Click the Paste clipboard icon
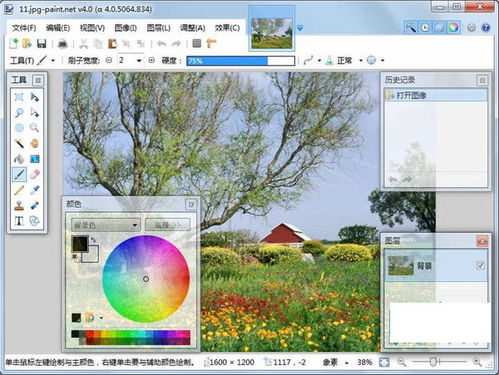The height and width of the screenshot is (375, 499). (x=112, y=43)
